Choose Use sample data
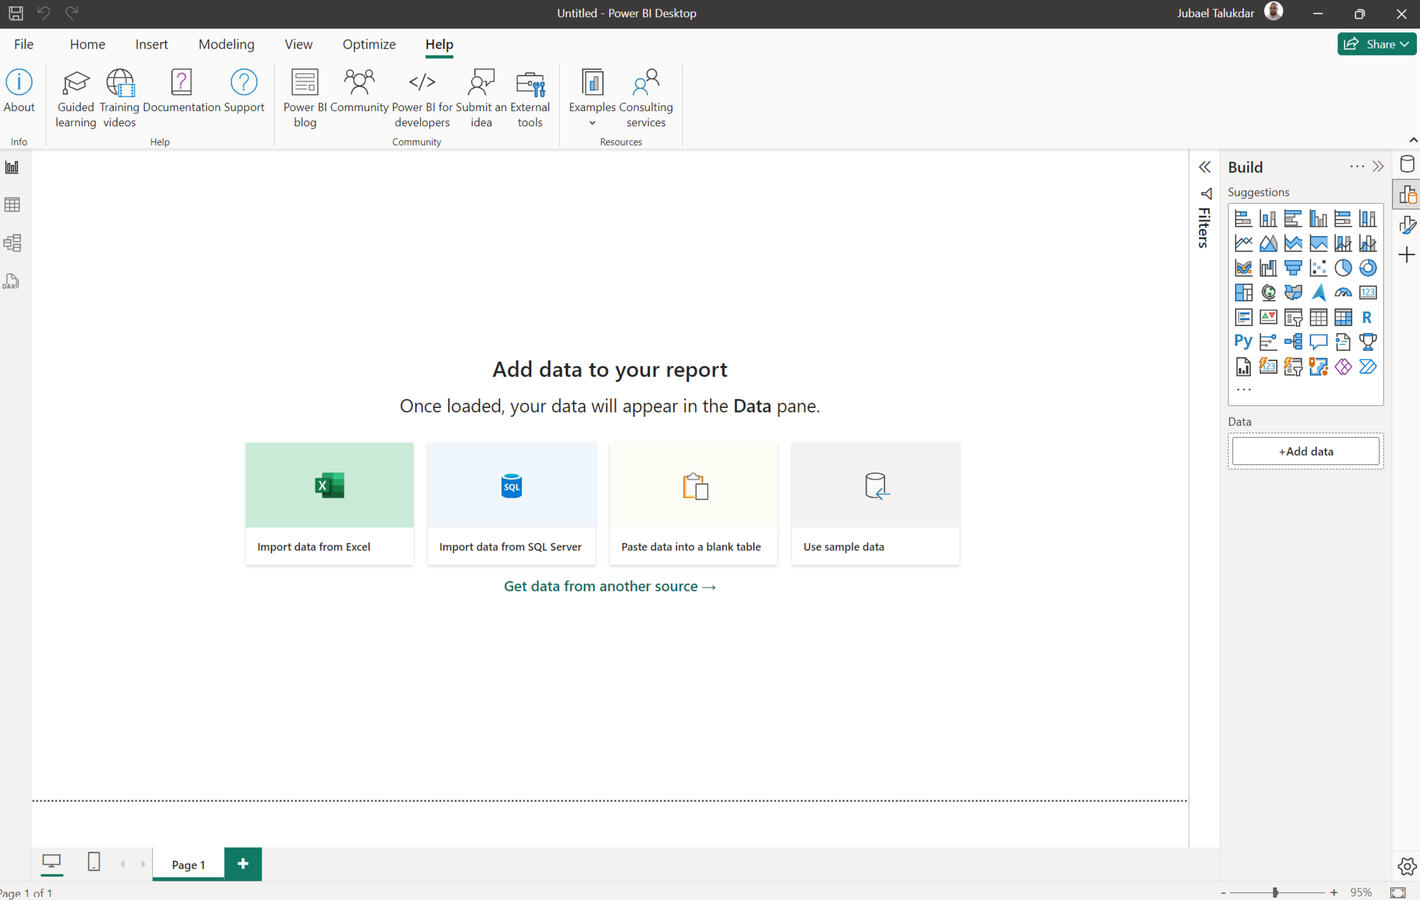The image size is (1420, 900). (875, 504)
